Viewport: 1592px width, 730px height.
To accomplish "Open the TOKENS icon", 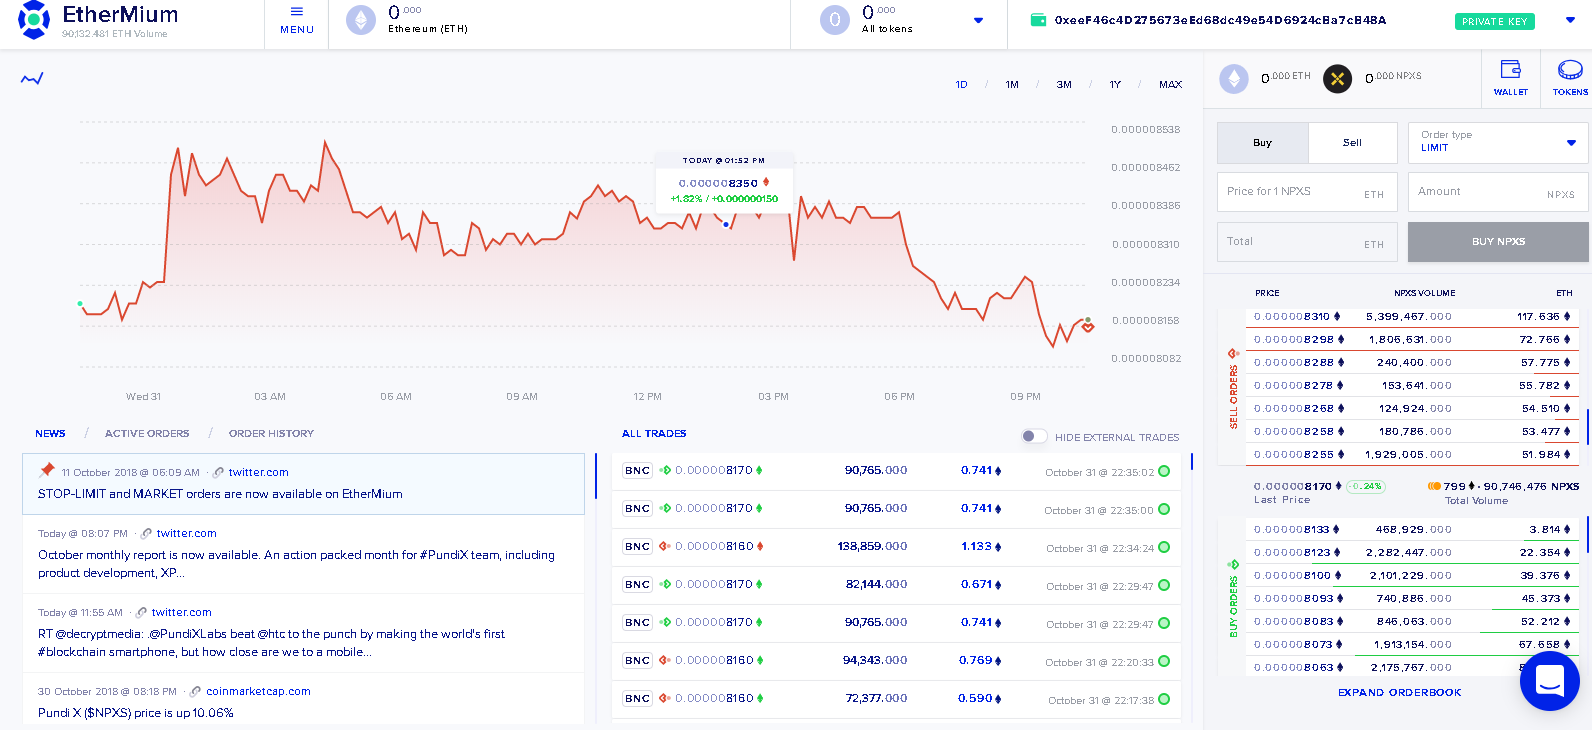I will [1570, 77].
